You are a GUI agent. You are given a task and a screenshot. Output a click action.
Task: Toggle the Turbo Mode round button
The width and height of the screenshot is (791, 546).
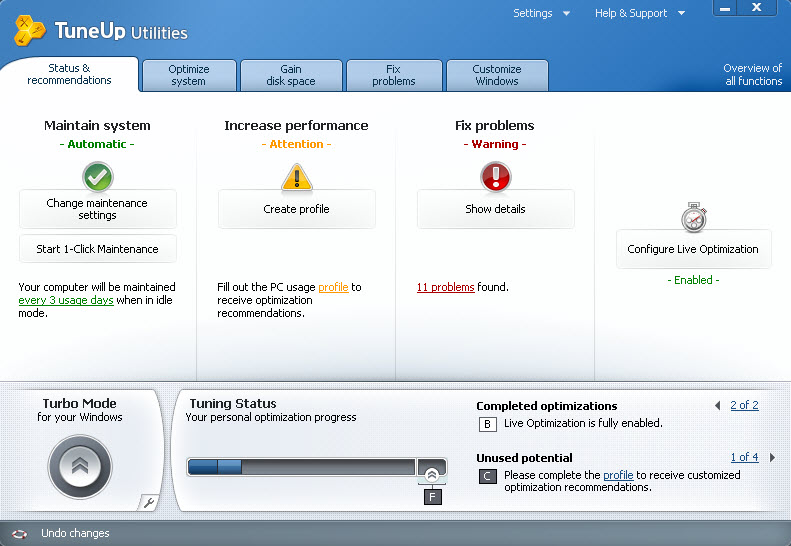tap(80, 467)
